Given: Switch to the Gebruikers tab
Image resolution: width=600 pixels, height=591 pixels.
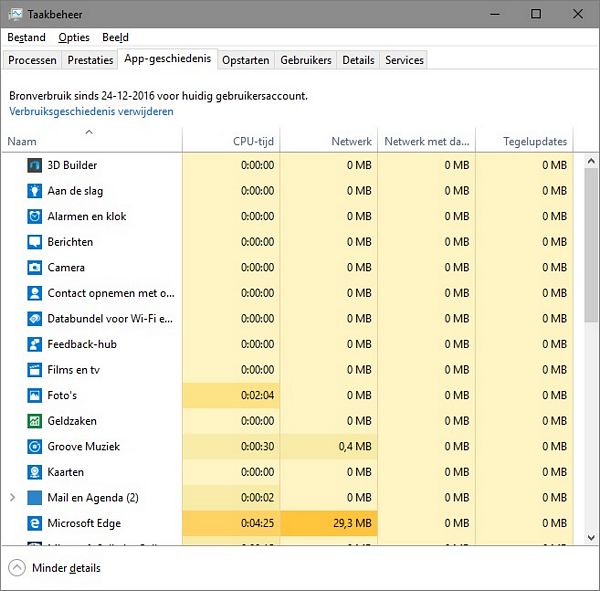Looking at the screenshot, I should coord(306,60).
